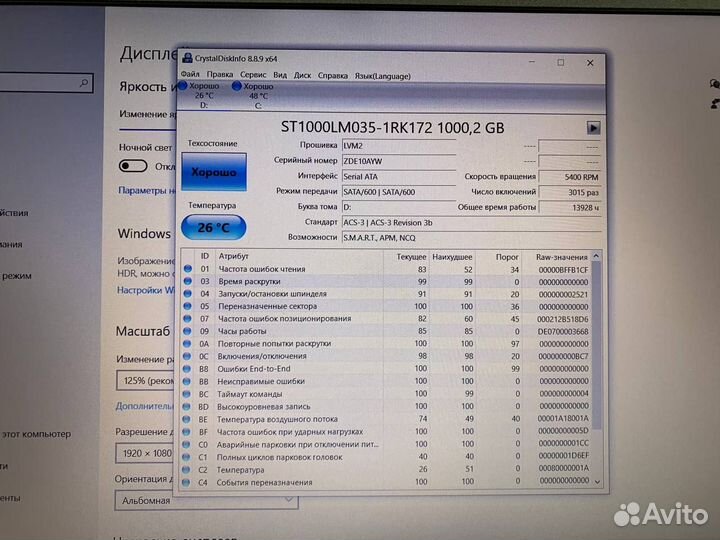Click the Наихудшее column header
720x540 pixels.
click(x=452, y=257)
